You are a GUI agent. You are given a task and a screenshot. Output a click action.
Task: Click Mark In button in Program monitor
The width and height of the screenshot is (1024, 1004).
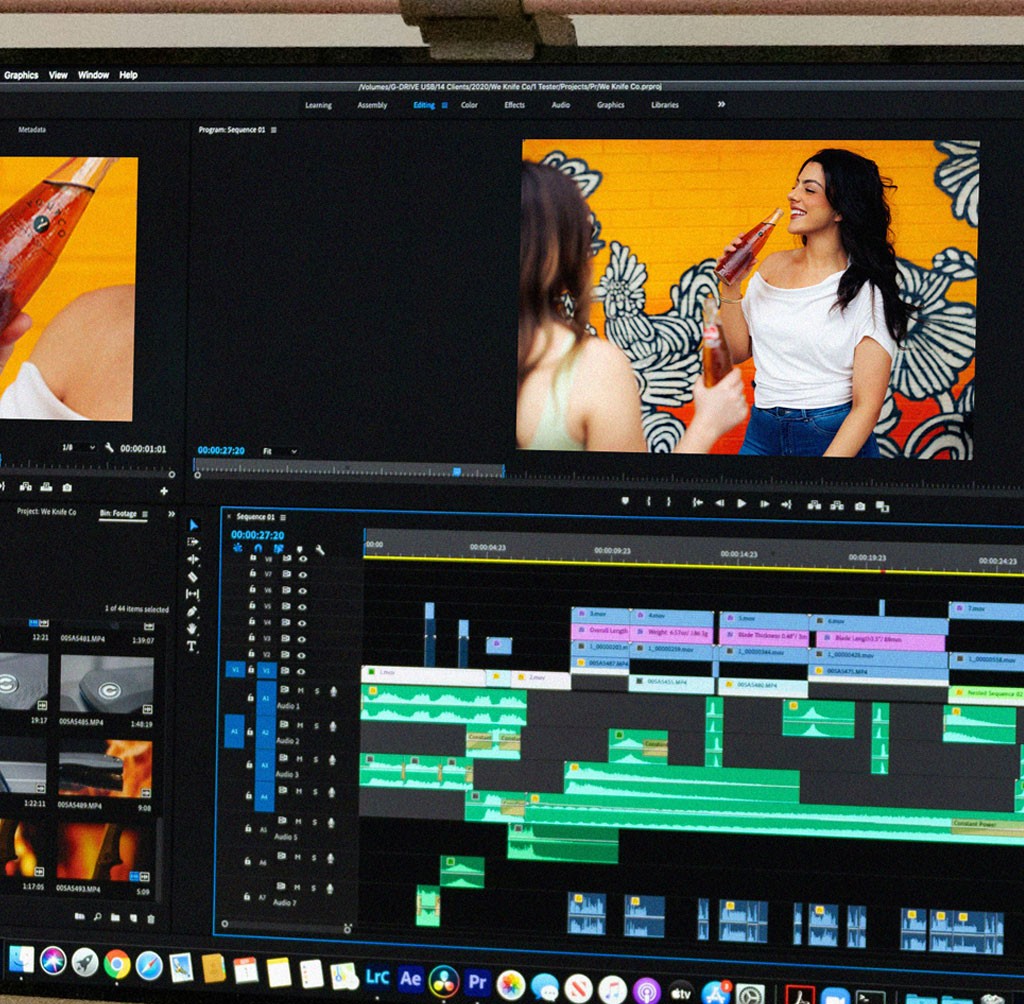(648, 502)
